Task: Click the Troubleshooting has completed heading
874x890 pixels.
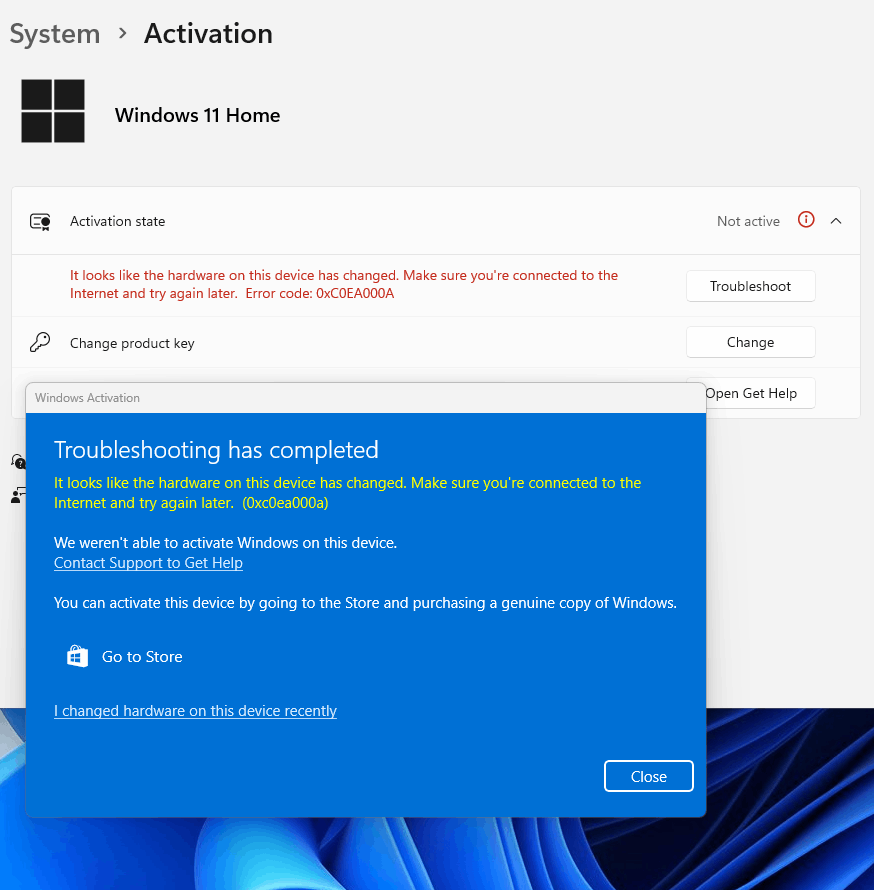Action: (x=216, y=450)
